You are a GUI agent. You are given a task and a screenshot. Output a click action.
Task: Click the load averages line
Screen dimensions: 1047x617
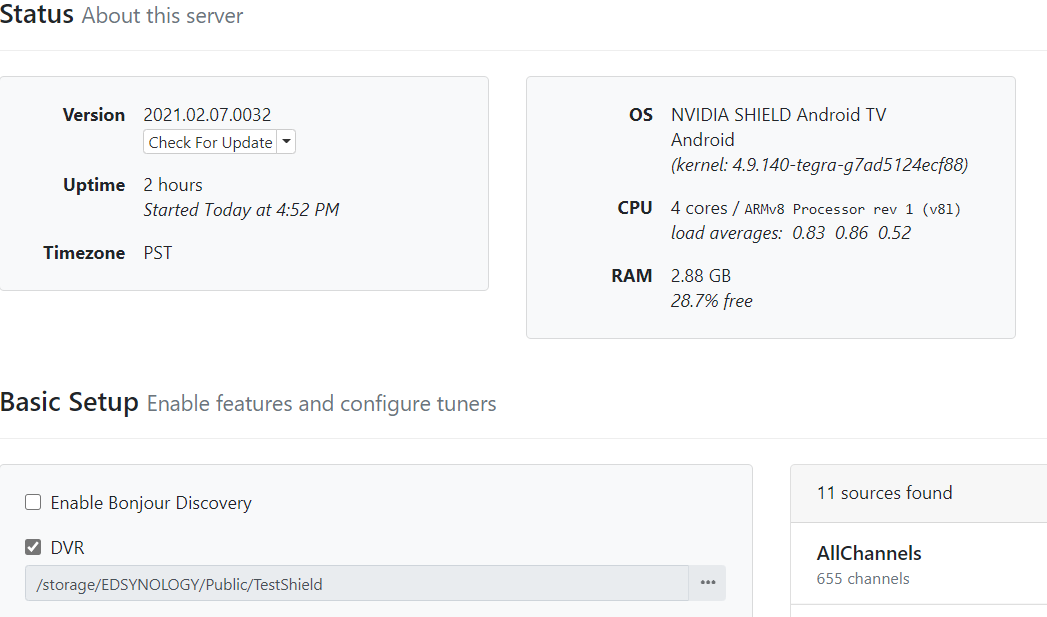[790, 233]
